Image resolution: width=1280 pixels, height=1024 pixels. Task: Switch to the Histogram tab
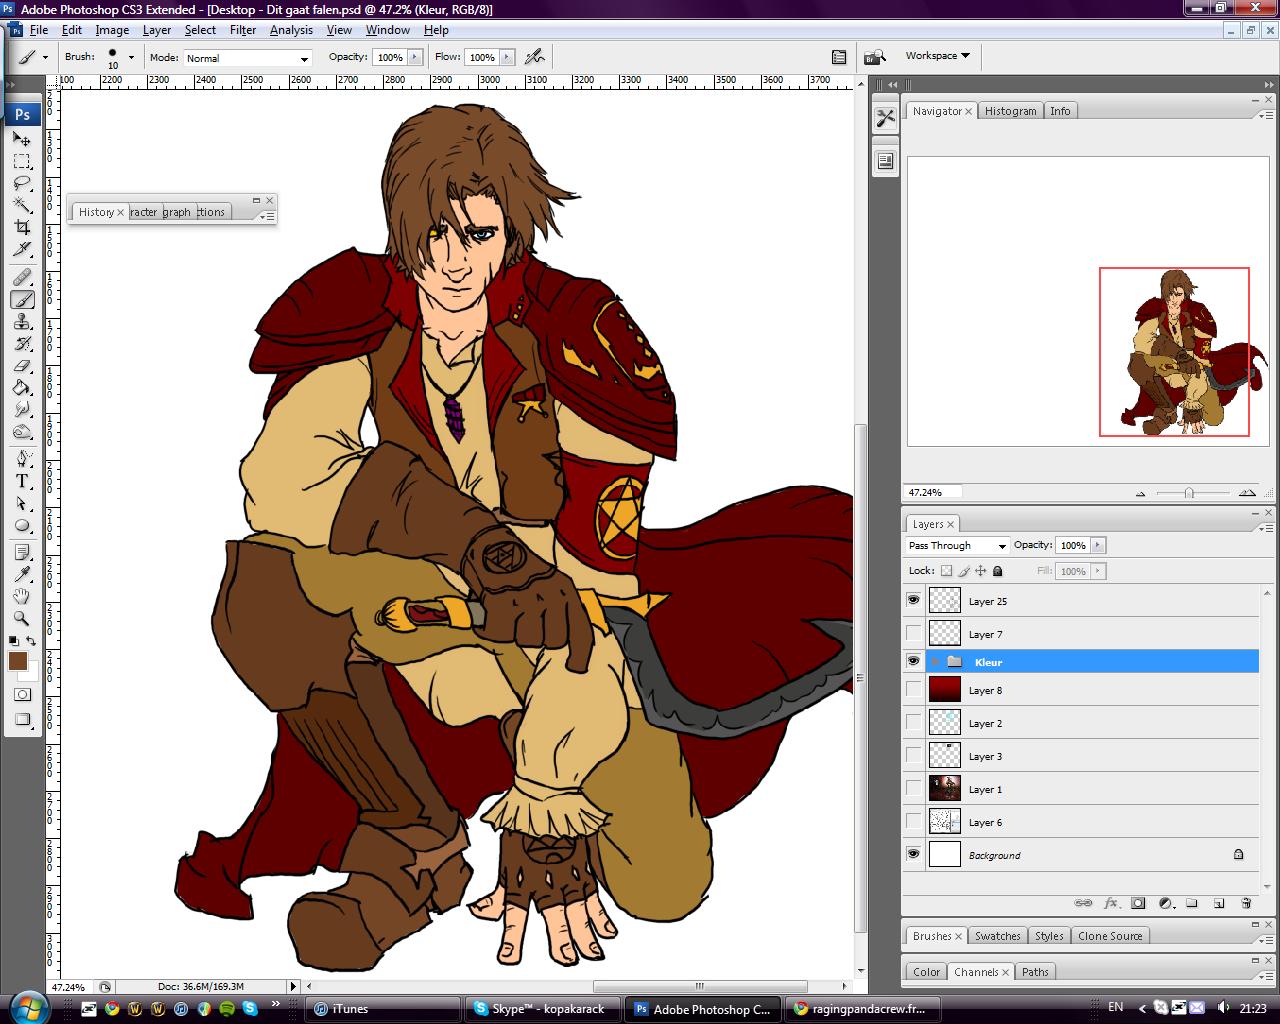[1010, 111]
